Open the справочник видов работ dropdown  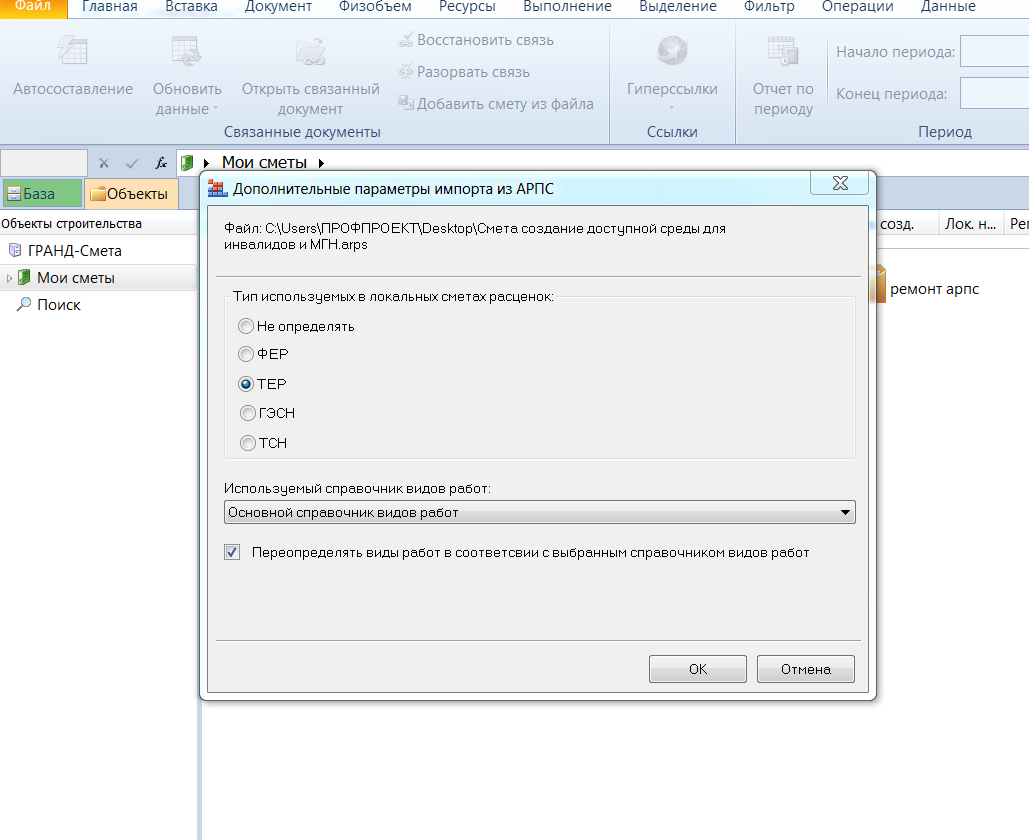(539, 512)
